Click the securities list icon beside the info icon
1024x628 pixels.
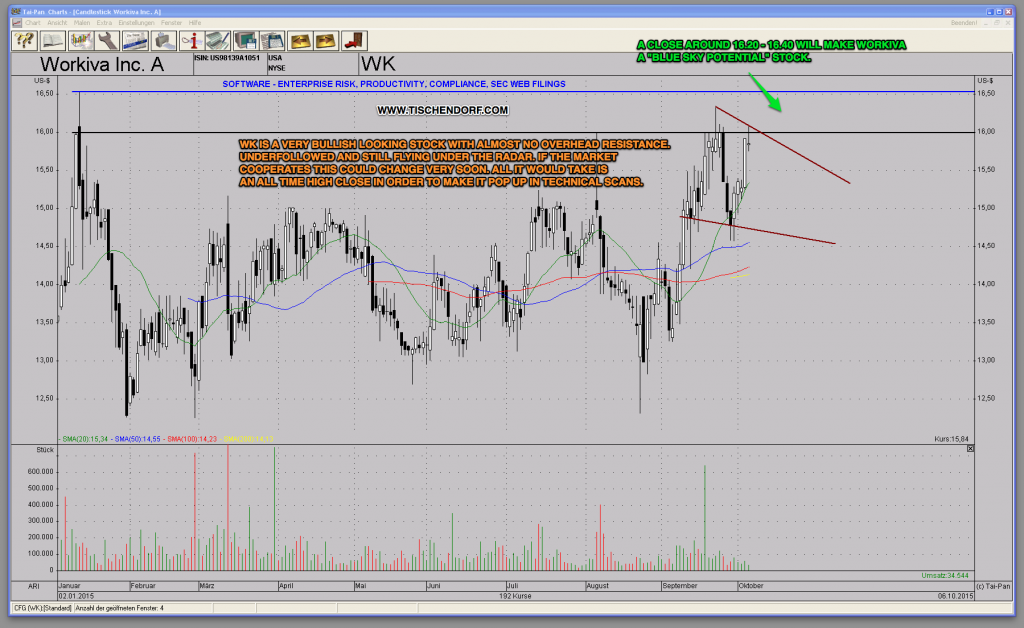click(217, 40)
